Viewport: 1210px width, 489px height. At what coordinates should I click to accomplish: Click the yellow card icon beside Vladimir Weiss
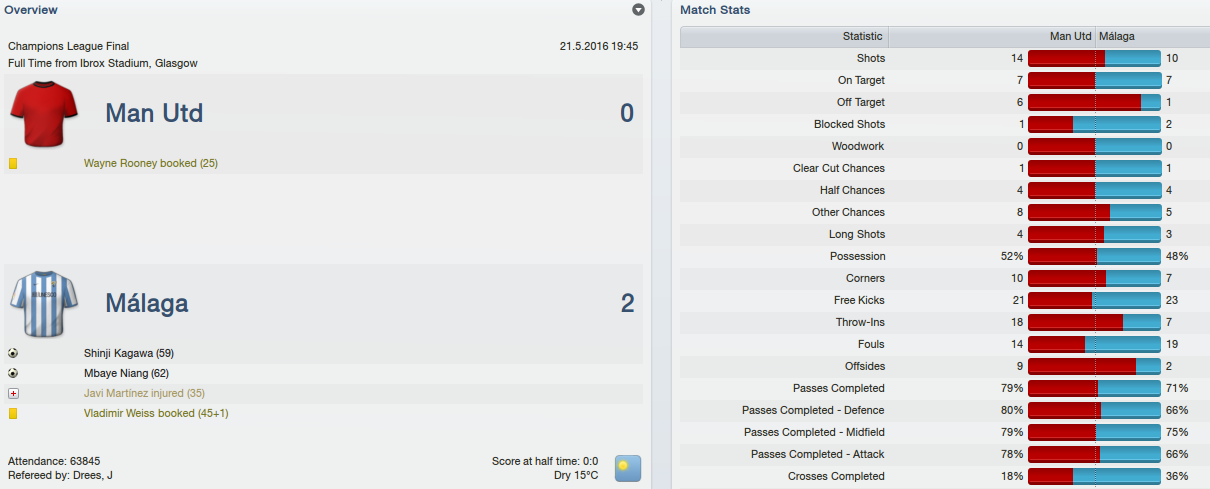coord(13,413)
